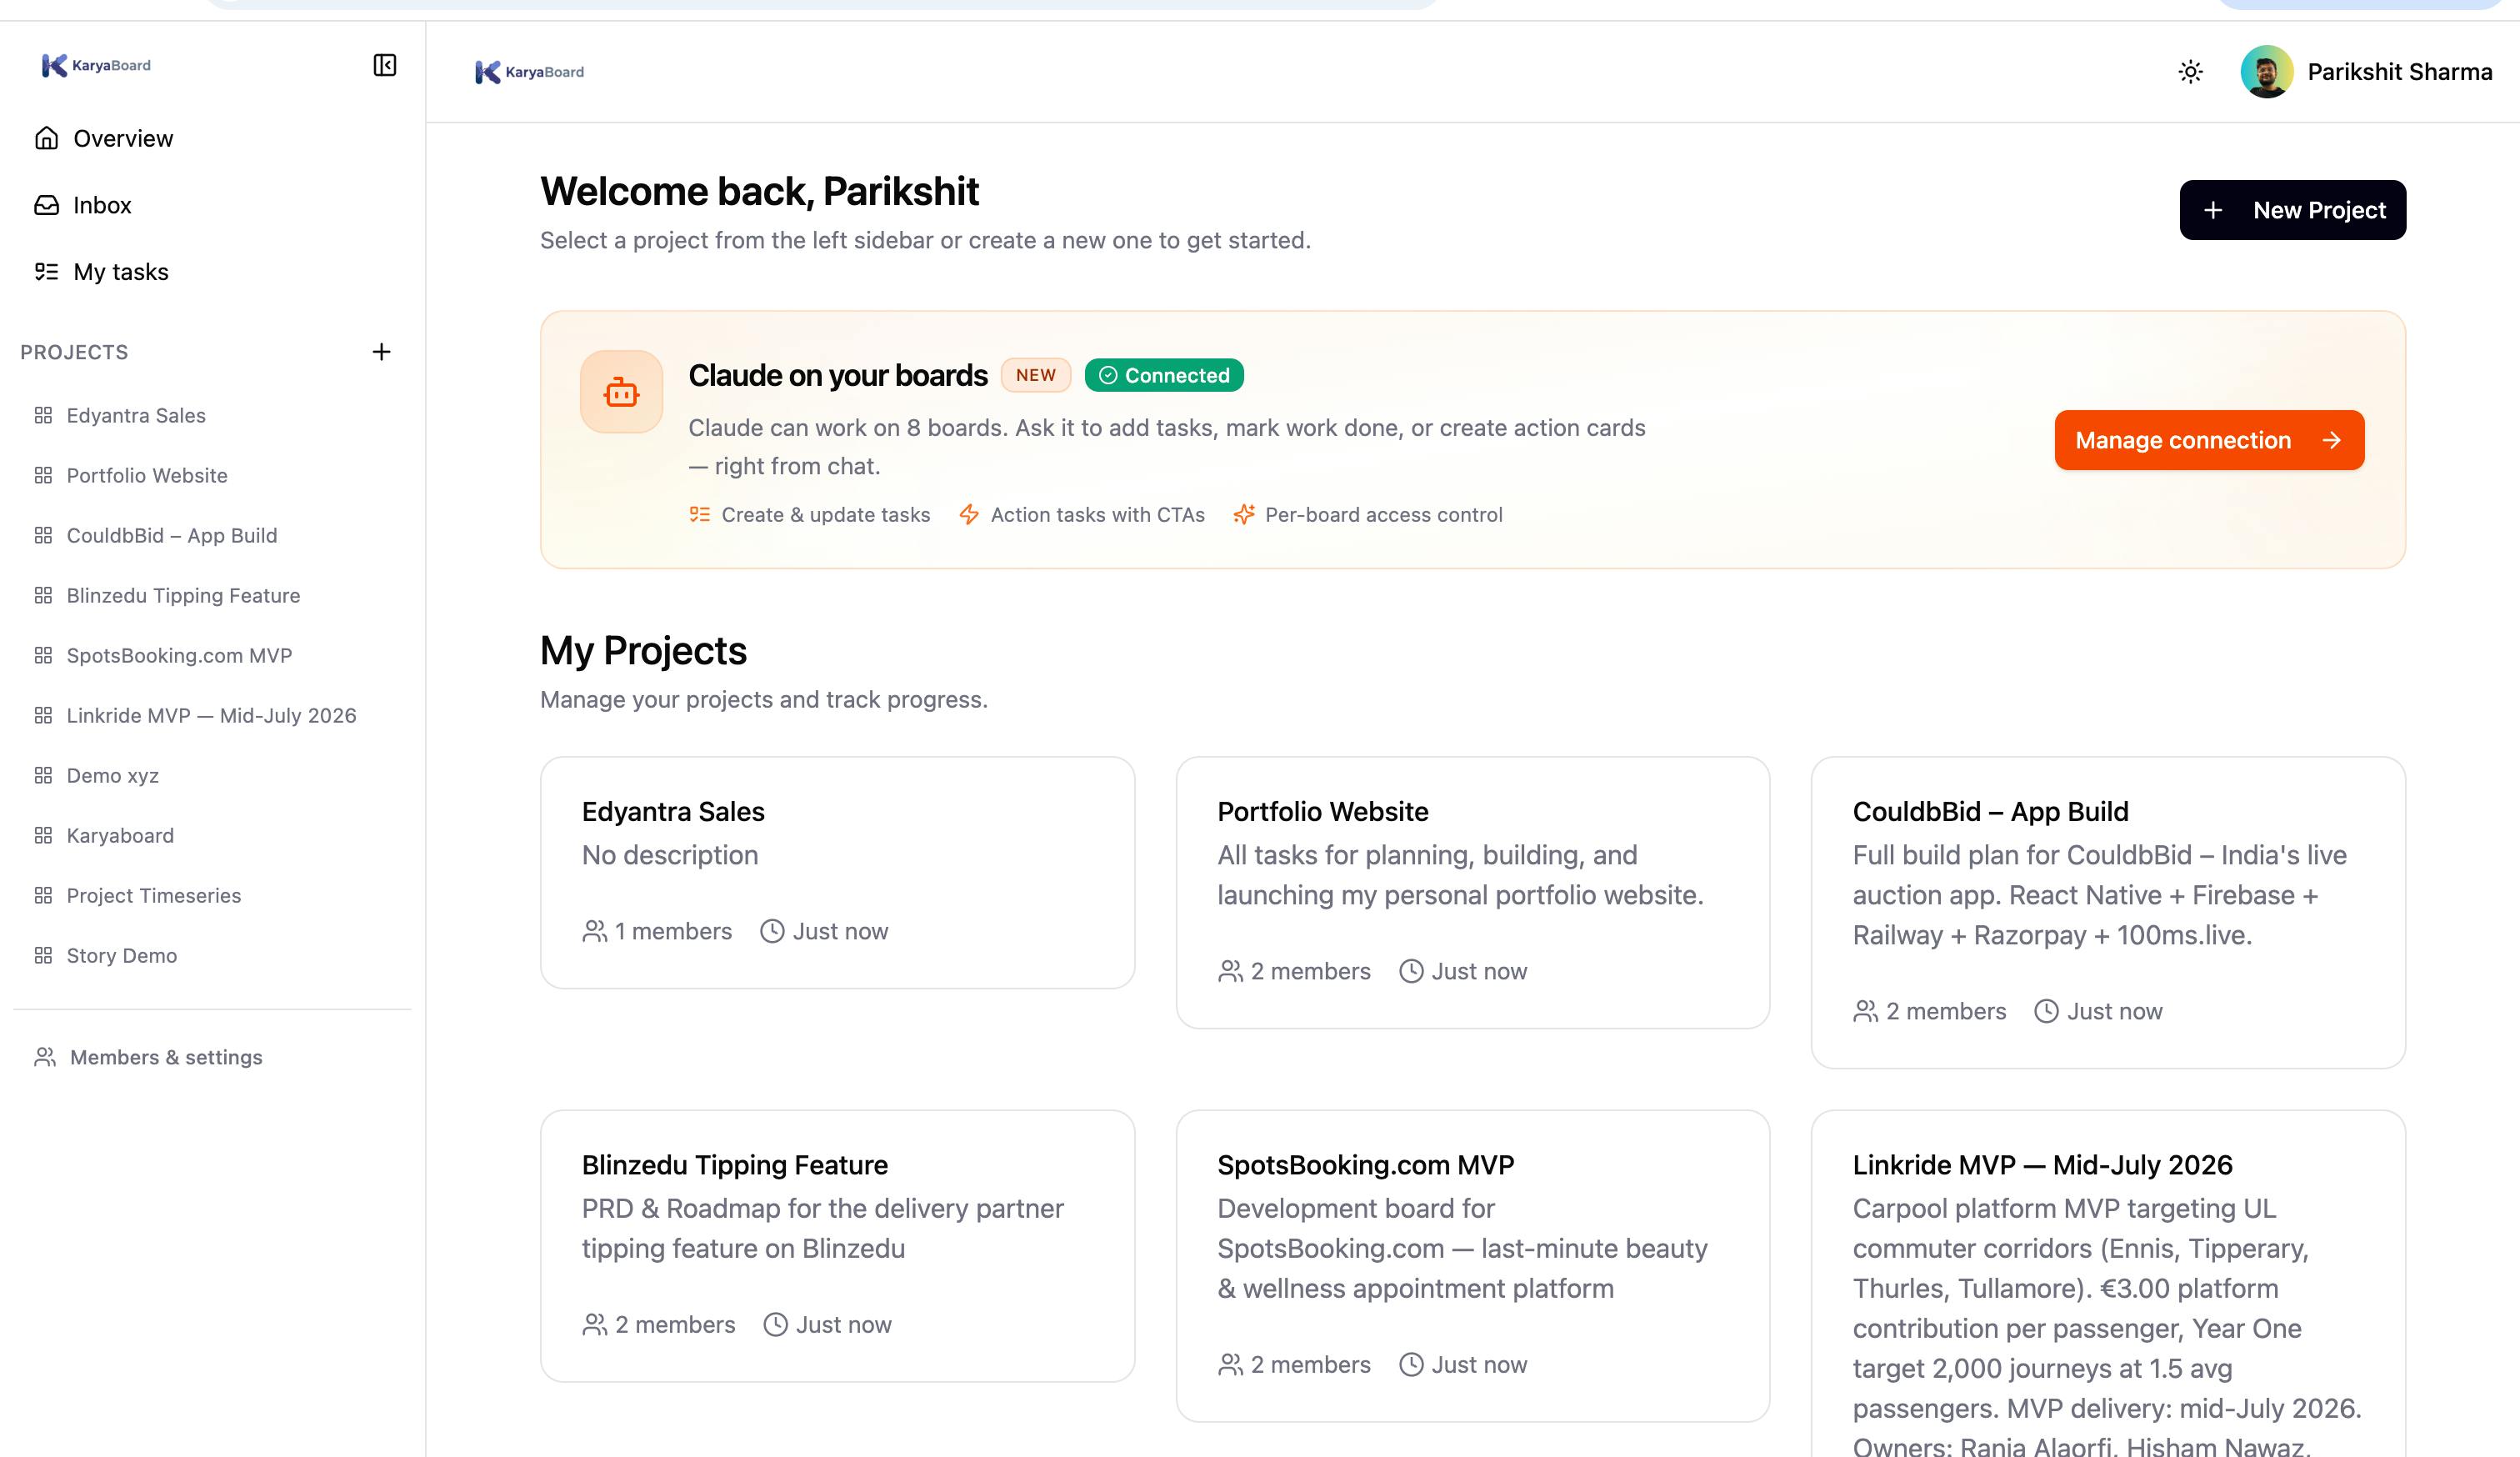Click the Claude robot icon in banner

pos(621,392)
